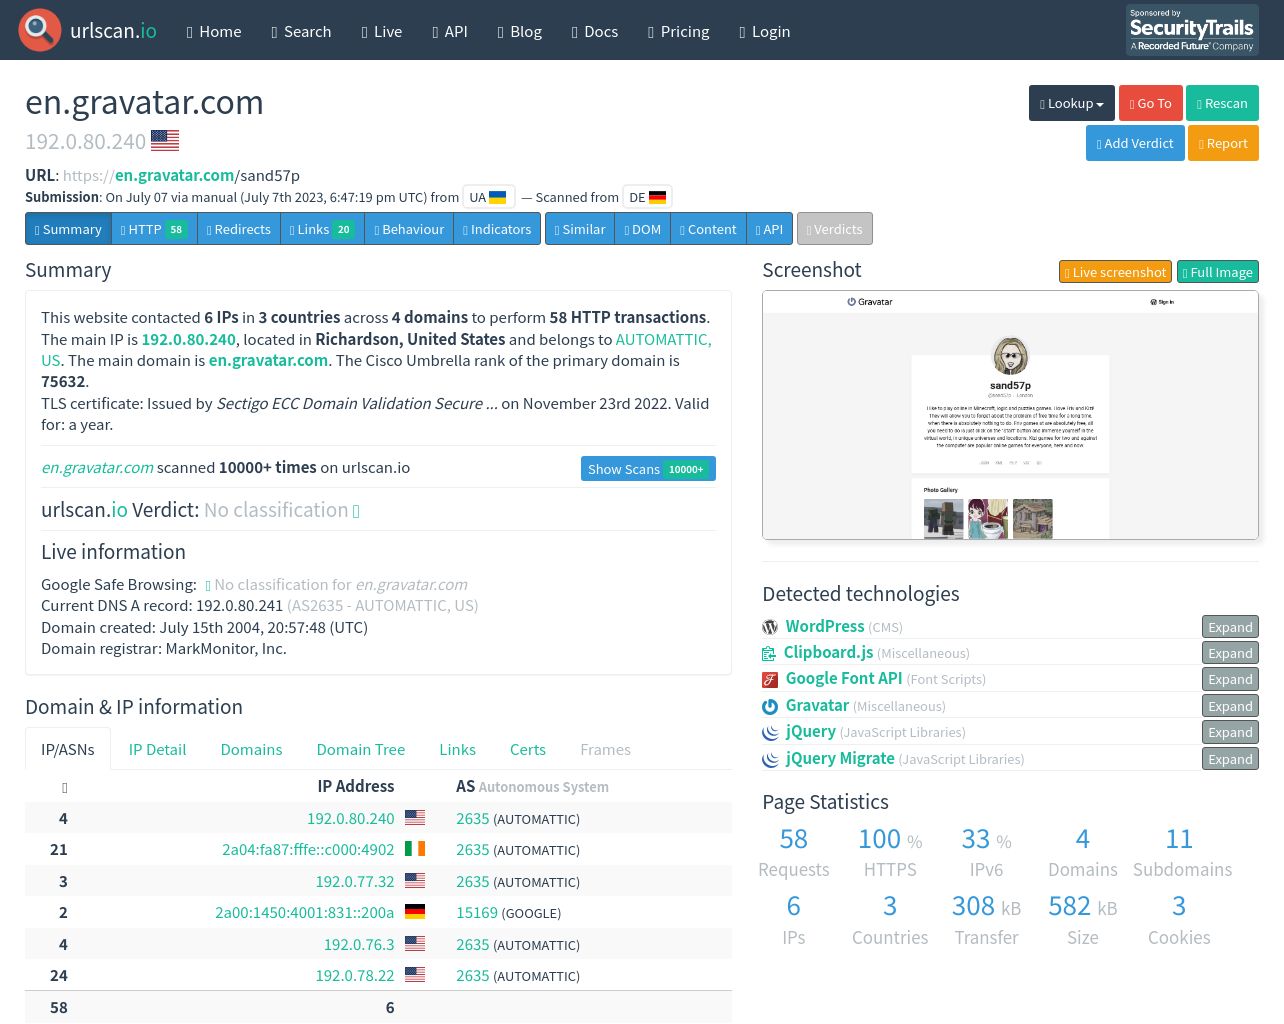Click the gravatar page screenshot thumbnail
The height and width of the screenshot is (1024, 1284).
coord(1010,415)
